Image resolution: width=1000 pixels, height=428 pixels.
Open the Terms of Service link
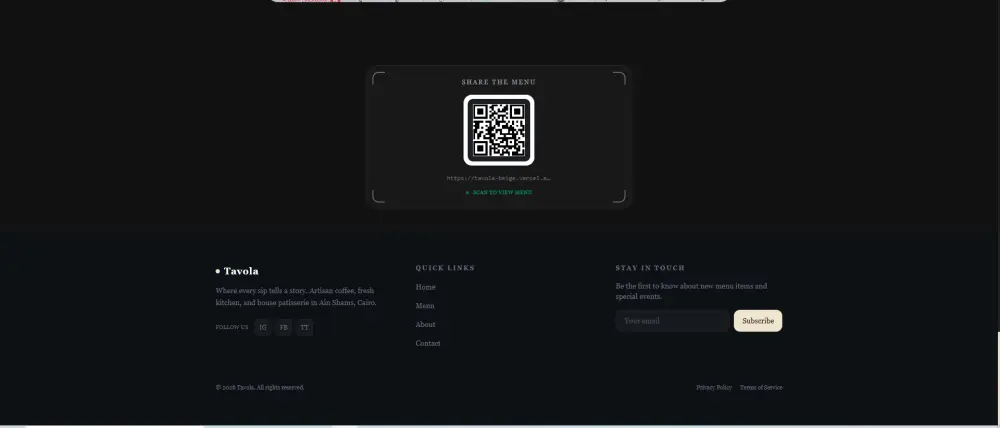point(761,387)
